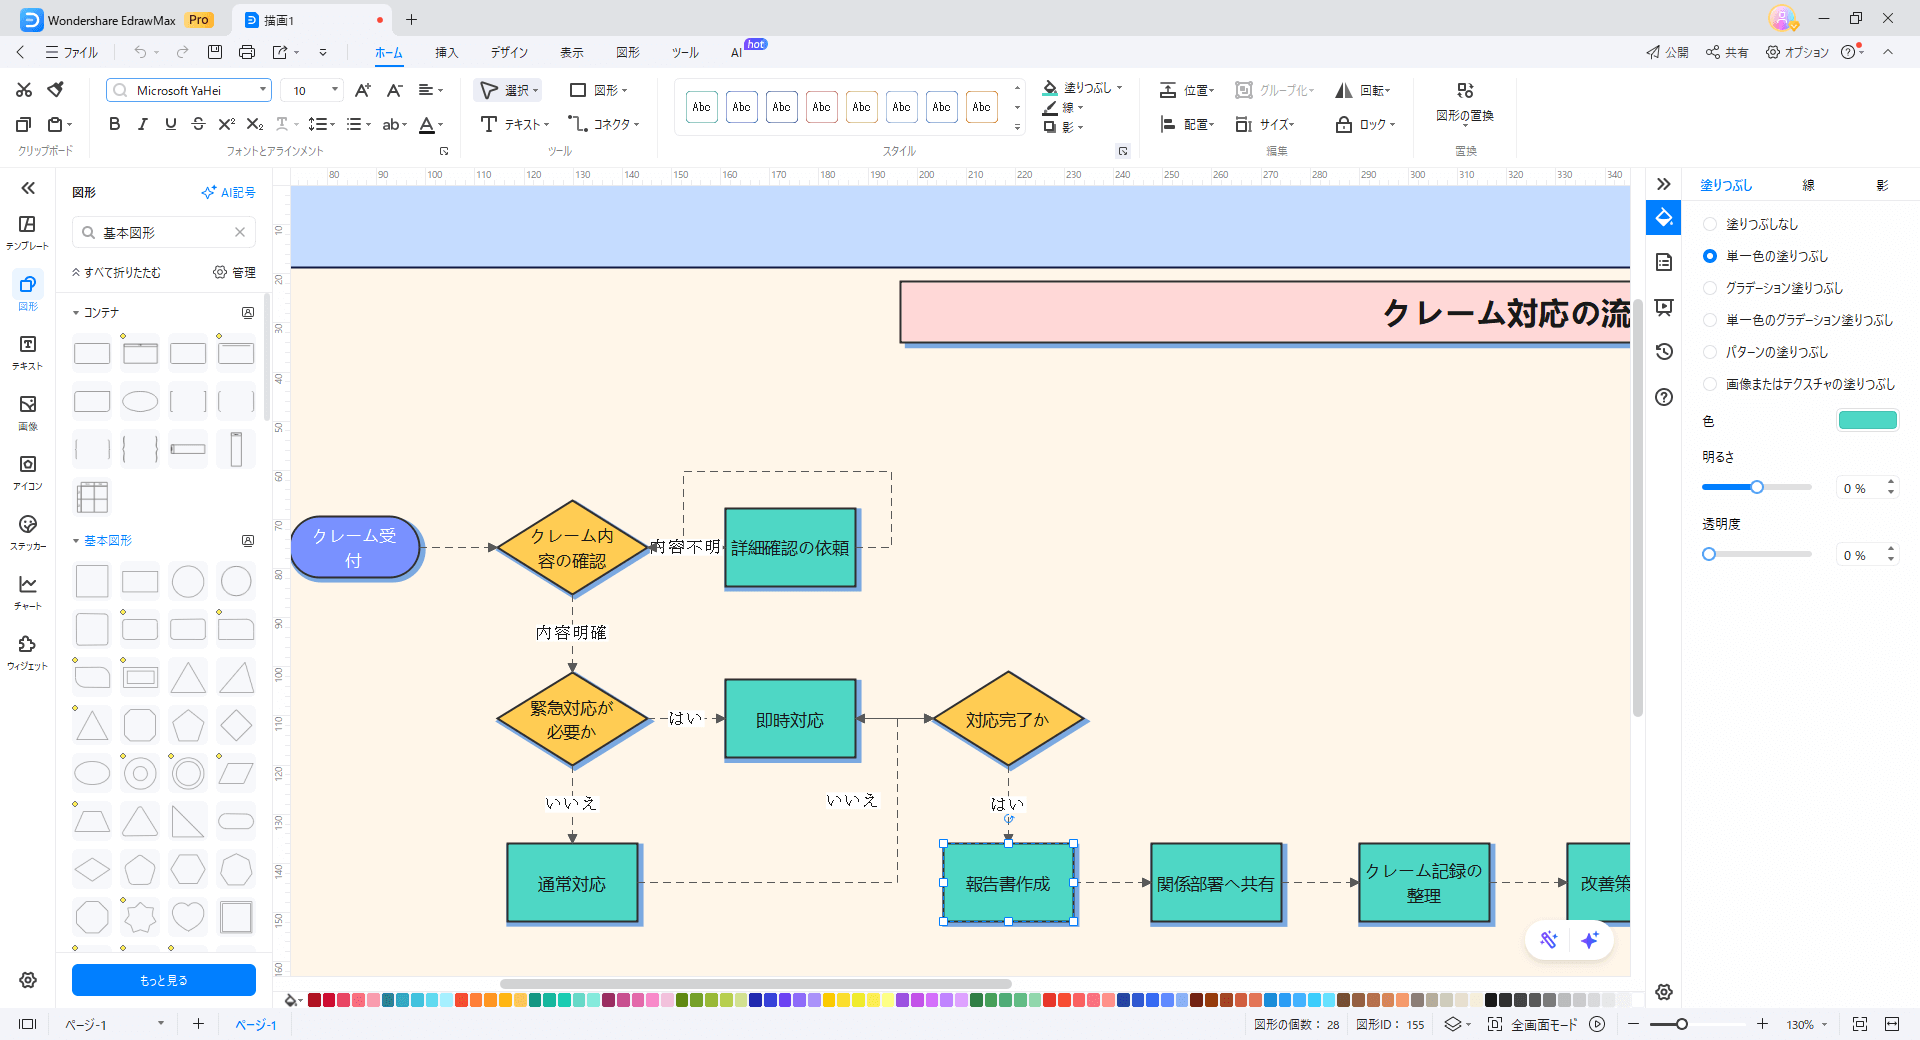Collapse the 基本図形 shape category
1920x1040 pixels.
tap(76, 541)
